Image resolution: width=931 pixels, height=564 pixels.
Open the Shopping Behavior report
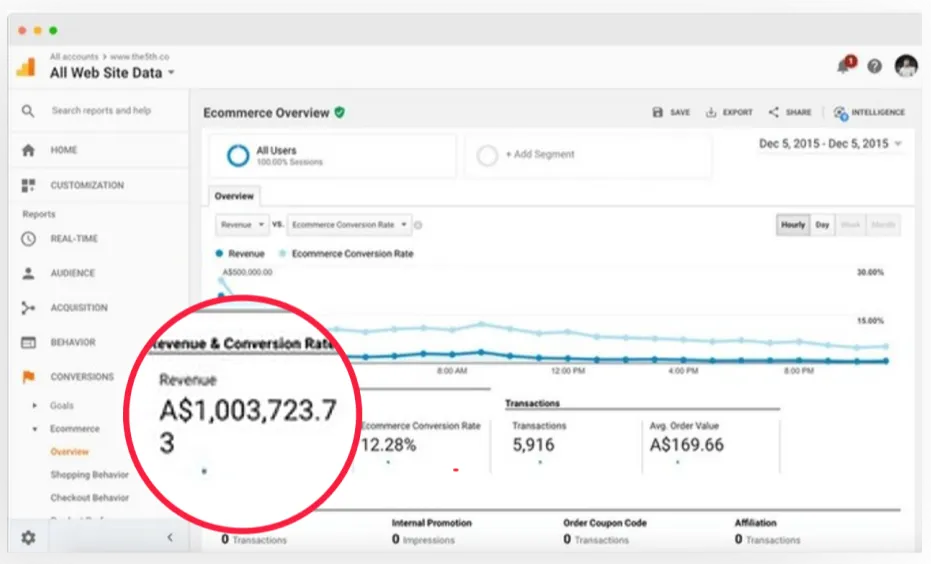[x=89, y=475]
